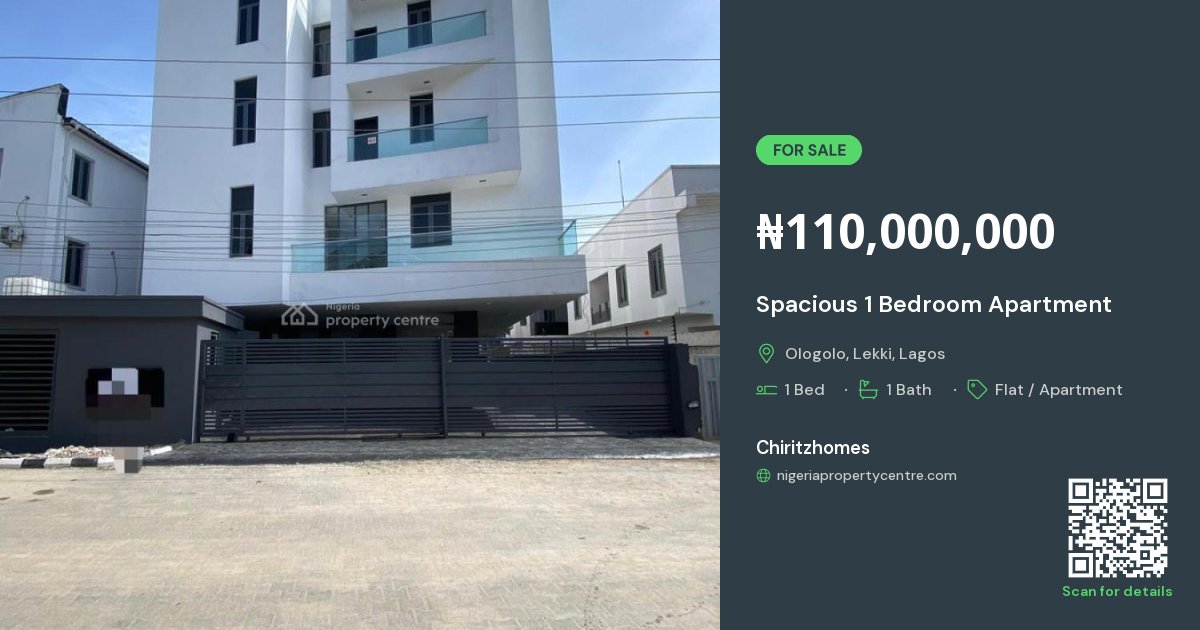
Task: Click the blurred sign on the wall
Action: tap(124, 393)
